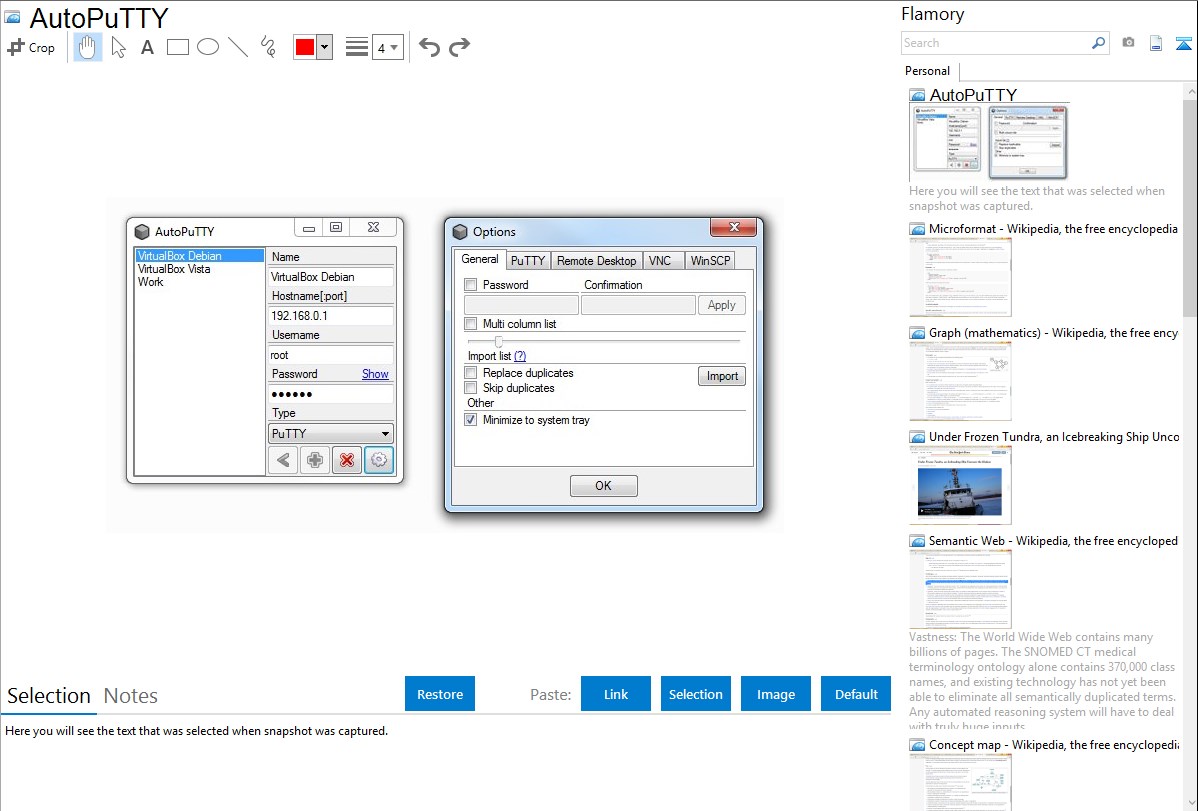Click the undo arrow
The height and width of the screenshot is (811, 1198).
coord(429,47)
